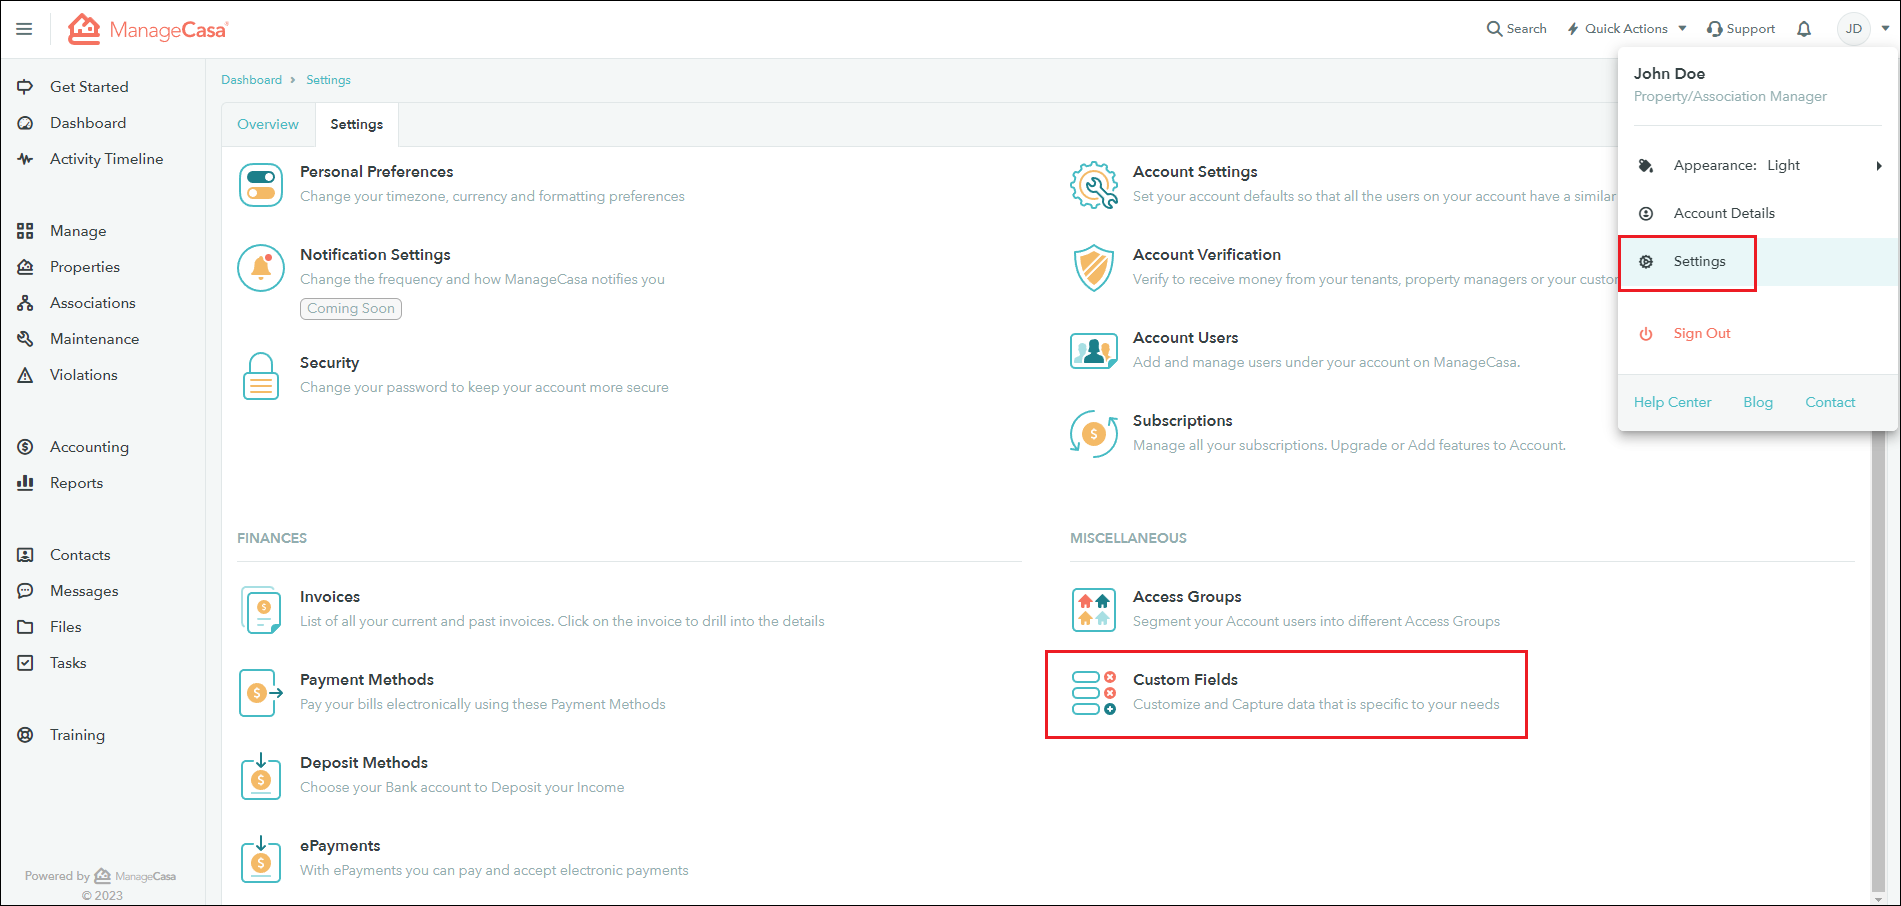Image resolution: width=1901 pixels, height=906 pixels.
Task: Open the hamburger menu top left
Action: point(23,28)
